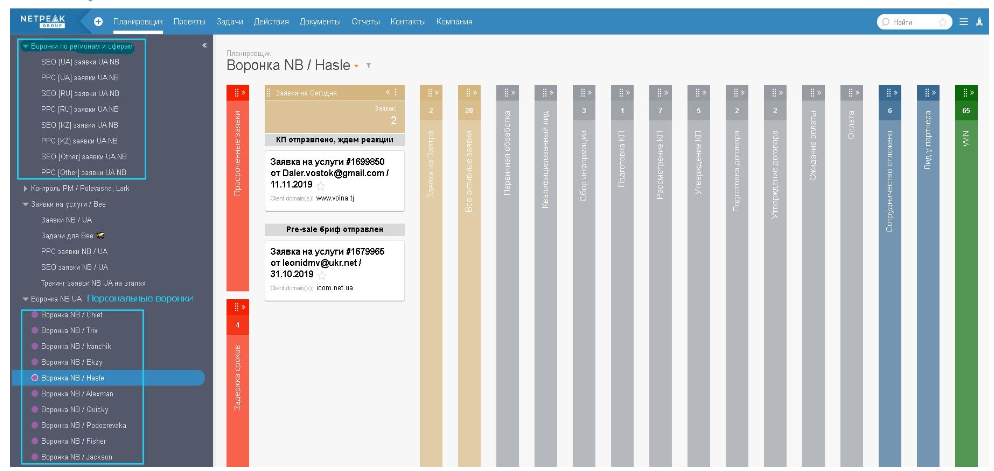This screenshot has height=471, width=994.
Task: Select SEO [RU] заявки UA NB
Action: [x=80, y=93]
